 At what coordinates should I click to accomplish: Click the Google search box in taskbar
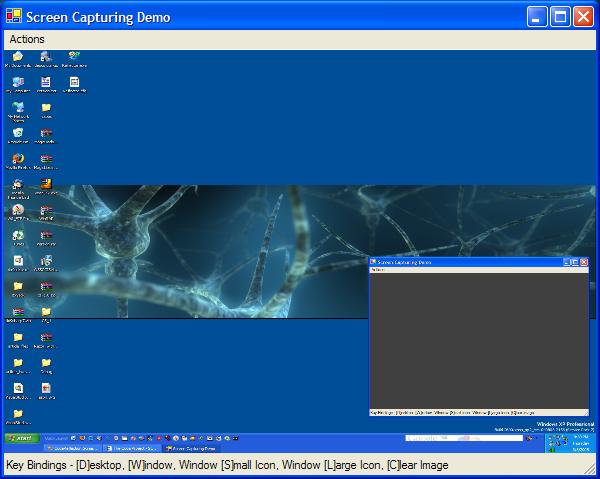click(x=464, y=438)
